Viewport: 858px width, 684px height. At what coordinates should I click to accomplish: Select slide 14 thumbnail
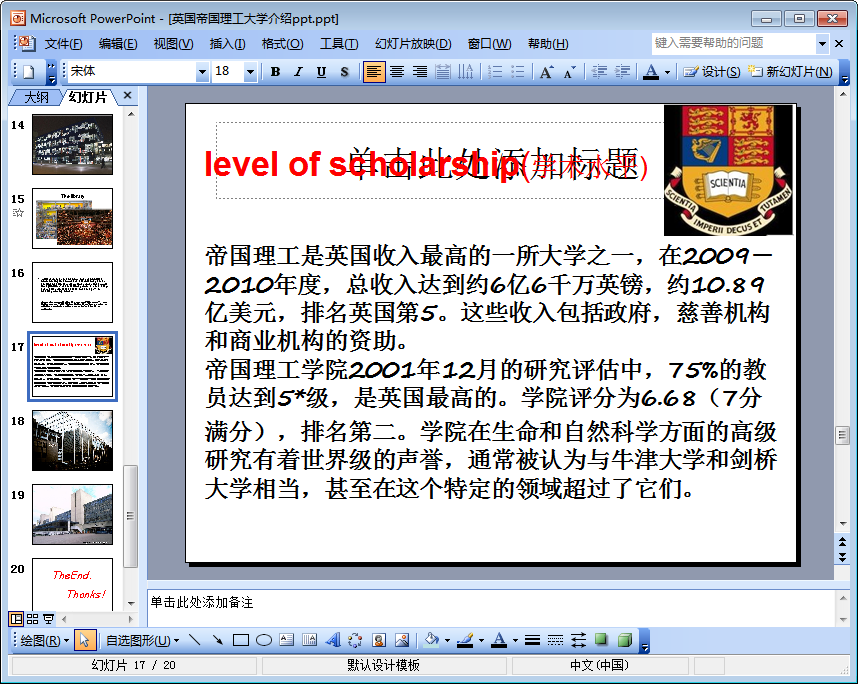72,144
